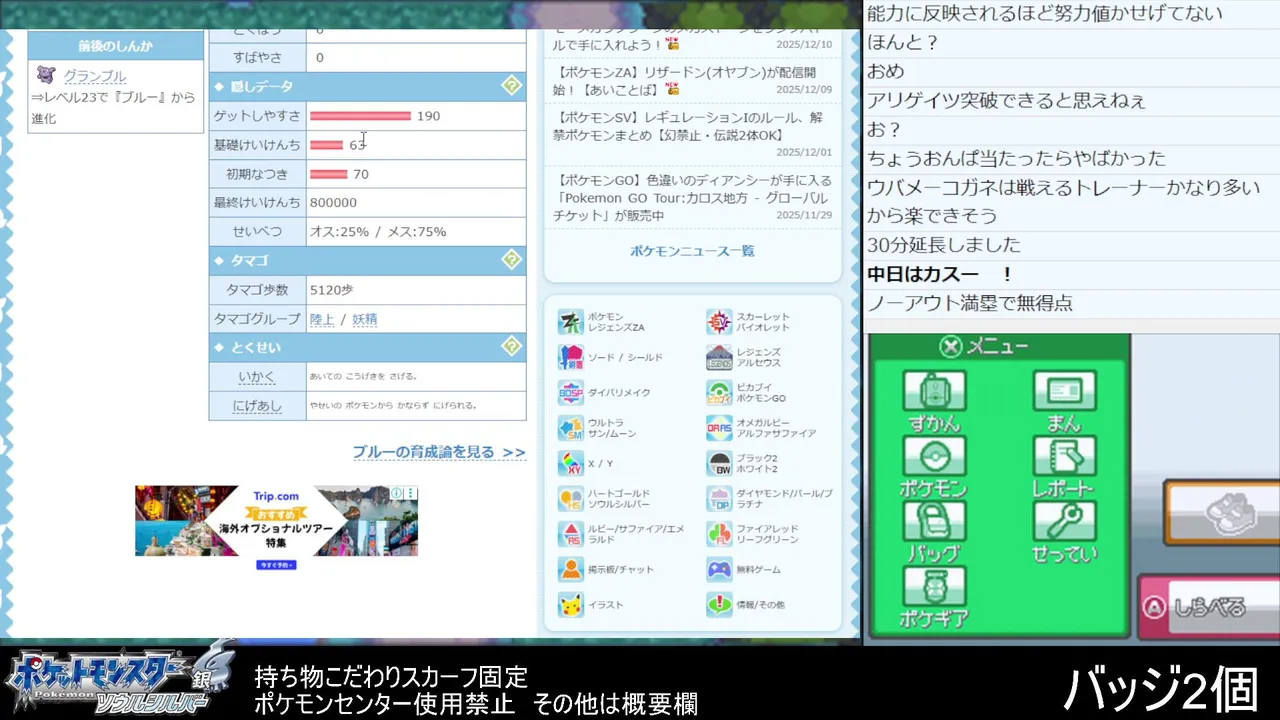Open the いかく ability link
The image size is (1280, 720).
(257, 377)
